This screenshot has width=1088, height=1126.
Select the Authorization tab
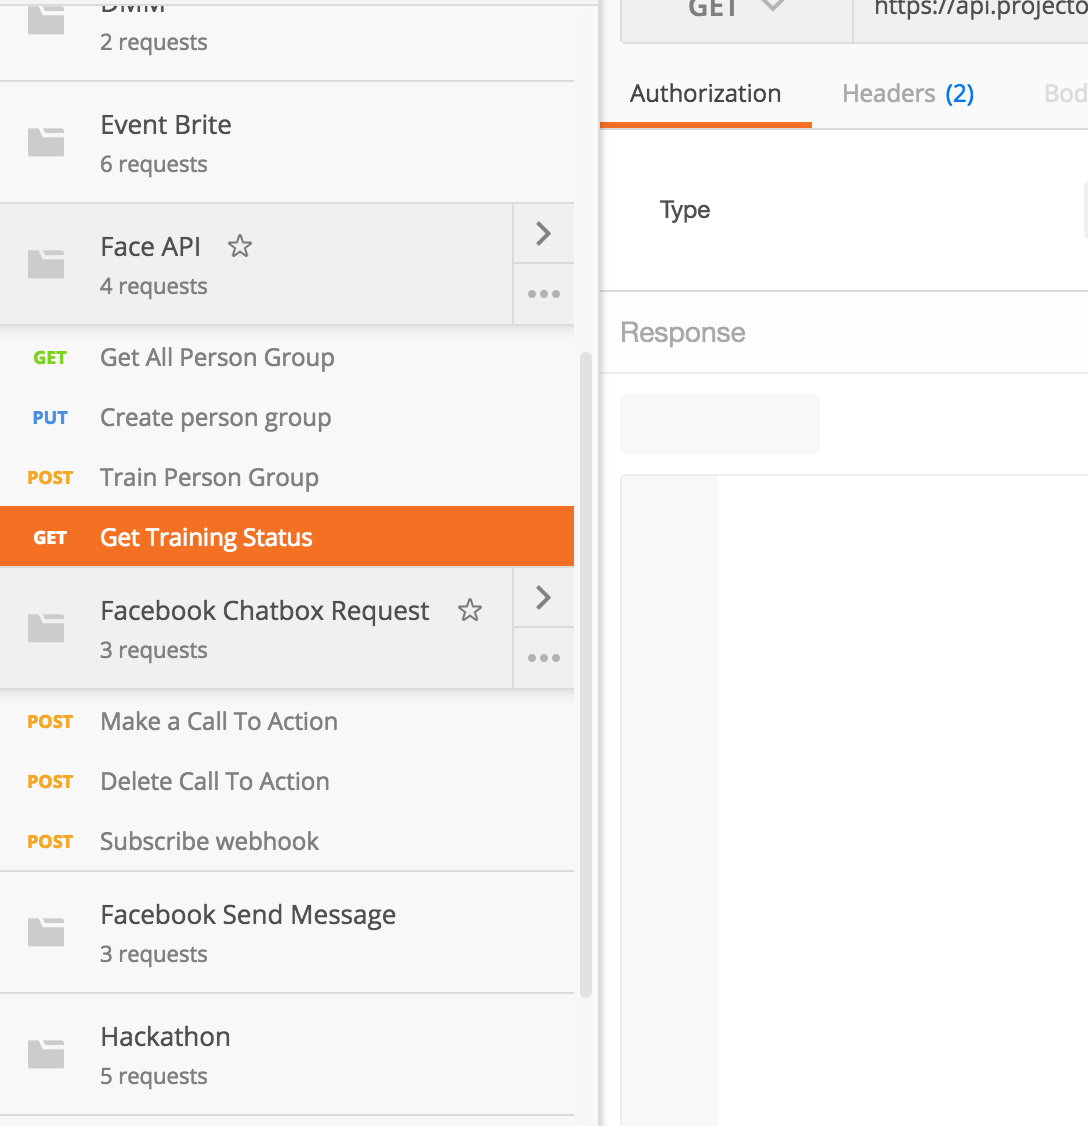coord(705,94)
